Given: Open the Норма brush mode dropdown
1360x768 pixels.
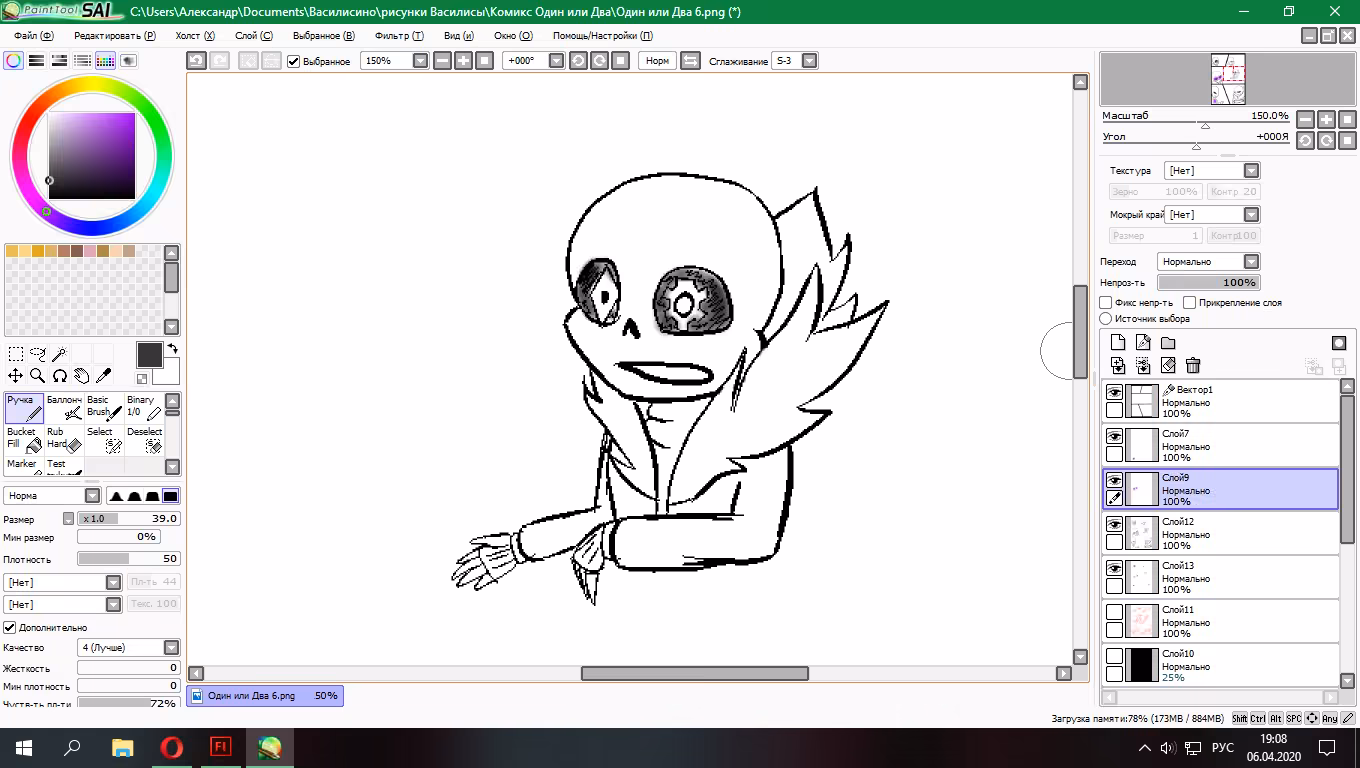Looking at the screenshot, I should pyautogui.click(x=52, y=496).
